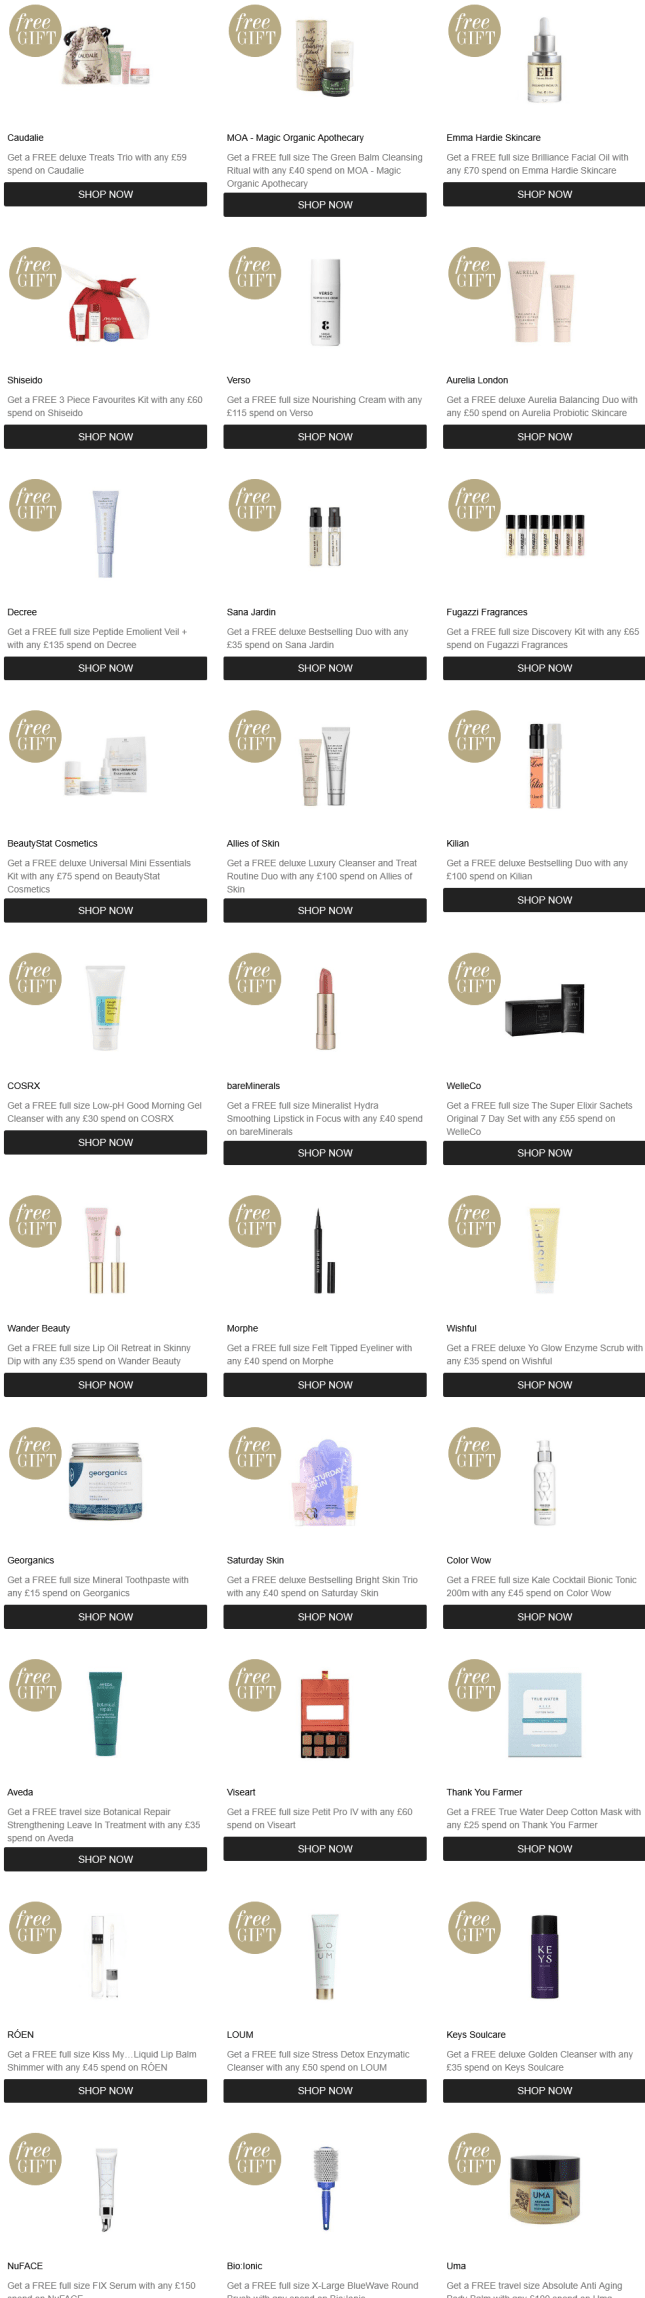Click the COSRX cleanser tube image

click(105, 1007)
